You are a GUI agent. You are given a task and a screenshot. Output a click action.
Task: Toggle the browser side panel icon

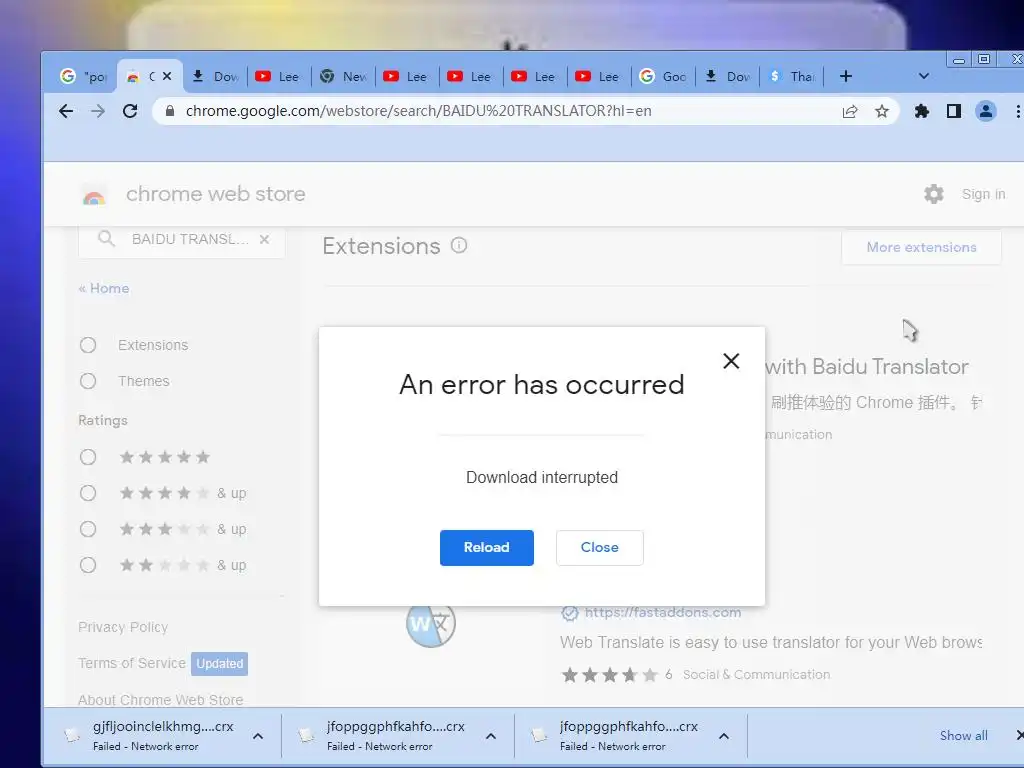pyautogui.click(x=953, y=112)
